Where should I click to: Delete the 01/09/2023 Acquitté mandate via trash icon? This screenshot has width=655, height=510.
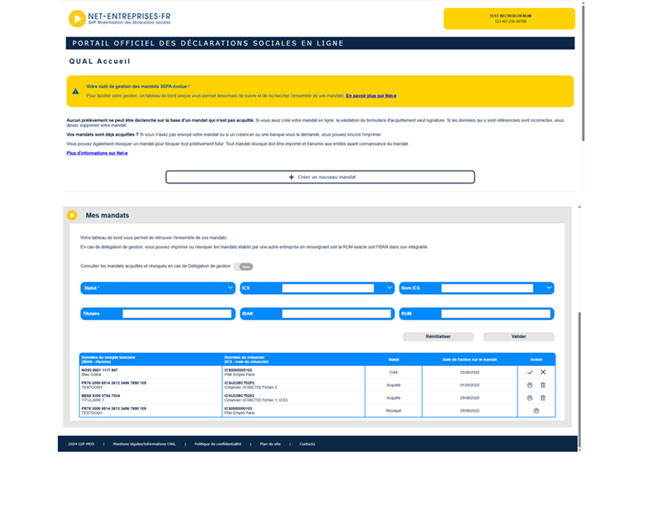coord(543,385)
